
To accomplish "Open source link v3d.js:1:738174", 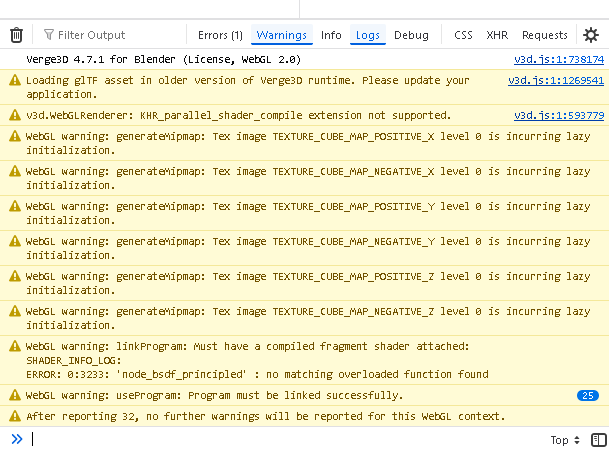I will (x=558, y=59).
